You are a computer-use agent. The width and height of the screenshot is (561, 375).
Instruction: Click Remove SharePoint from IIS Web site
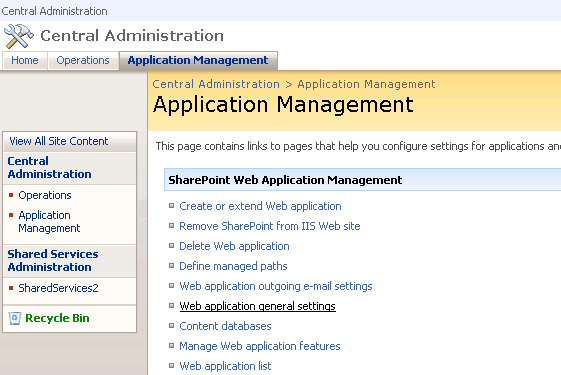click(x=270, y=226)
